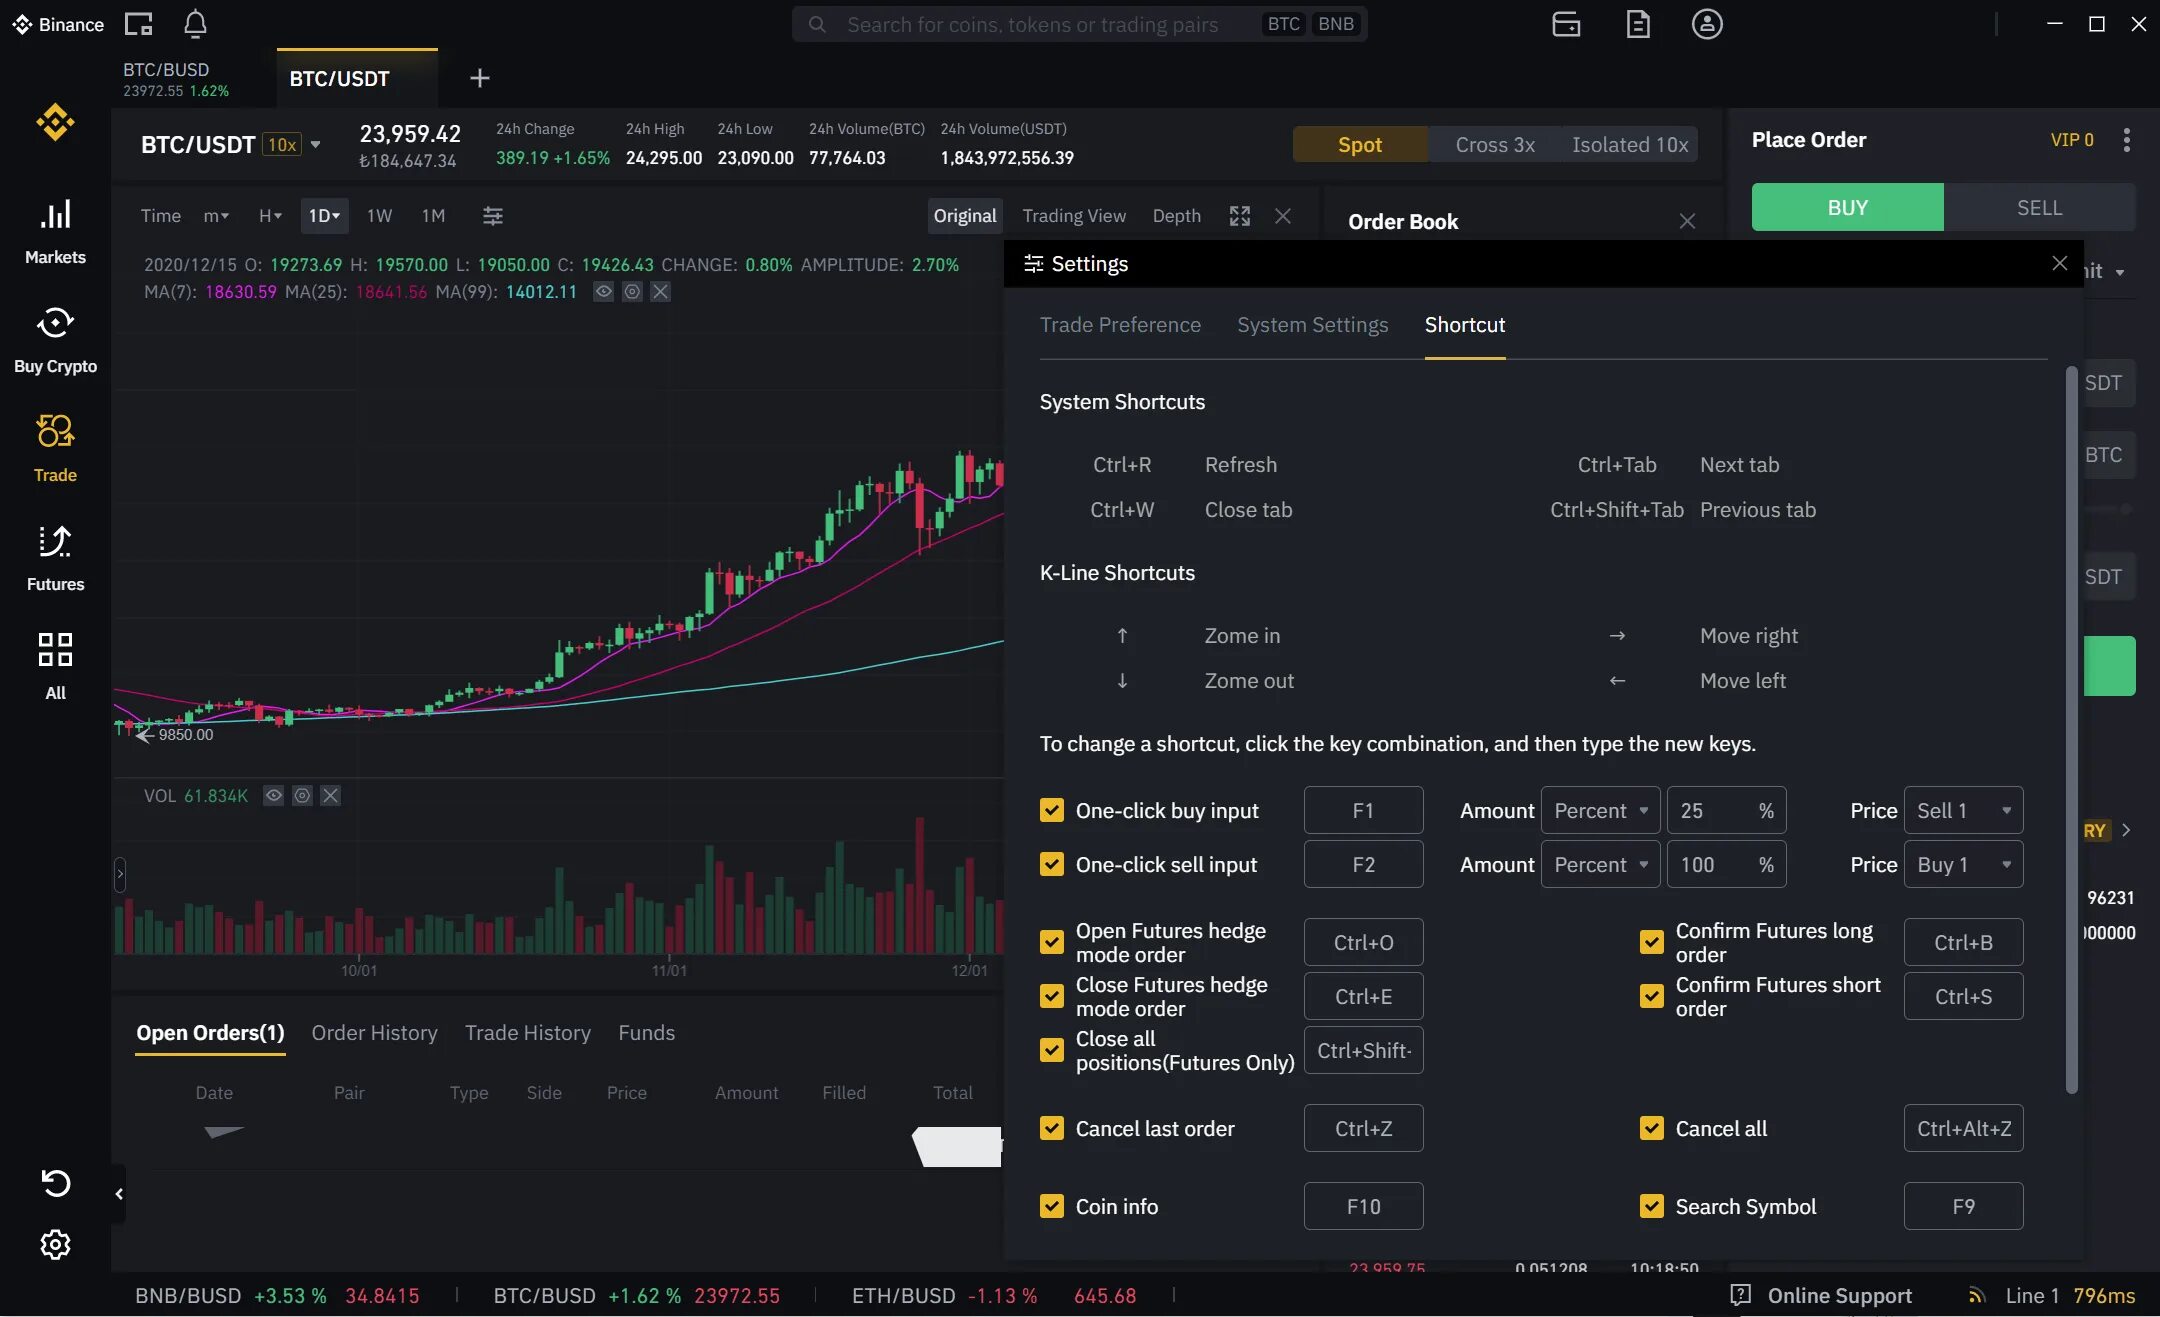2160x1317 pixels.
Task: Switch to Trade Preference tab
Action: (x=1120, y=325)
